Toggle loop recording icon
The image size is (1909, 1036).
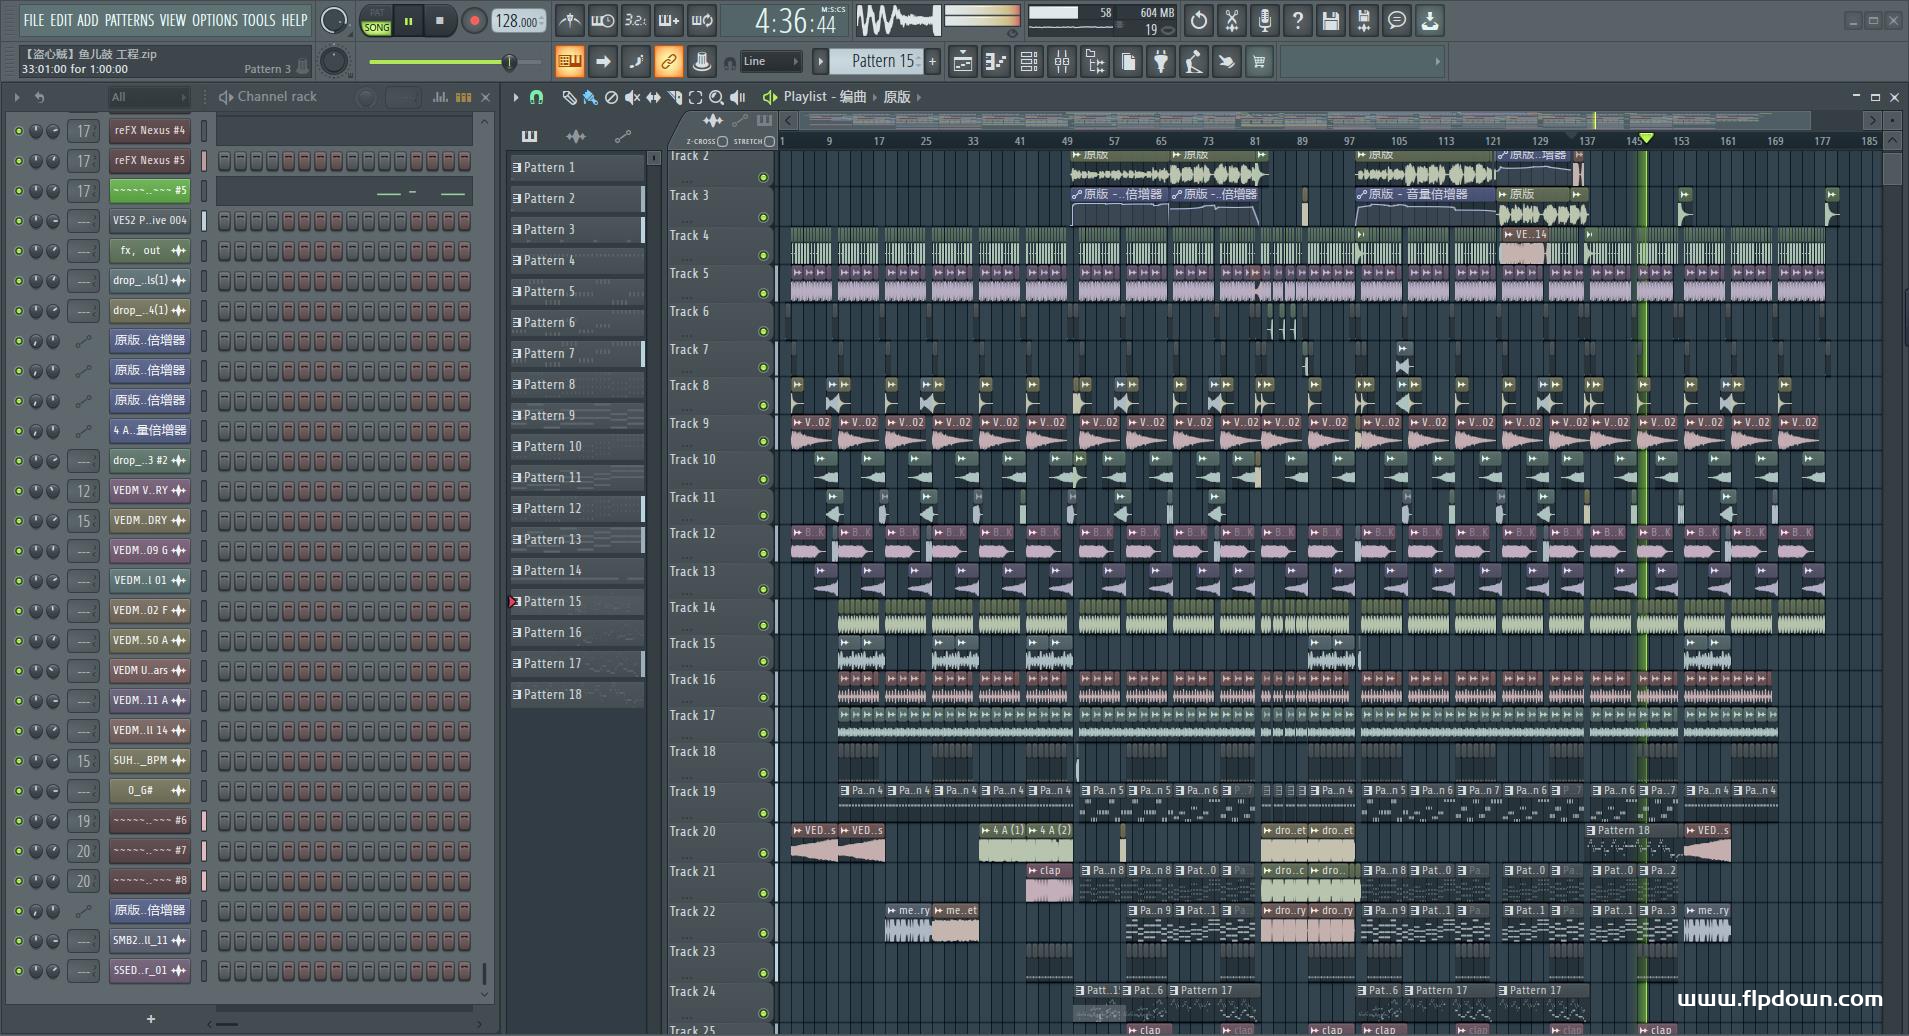coord(702,20)
